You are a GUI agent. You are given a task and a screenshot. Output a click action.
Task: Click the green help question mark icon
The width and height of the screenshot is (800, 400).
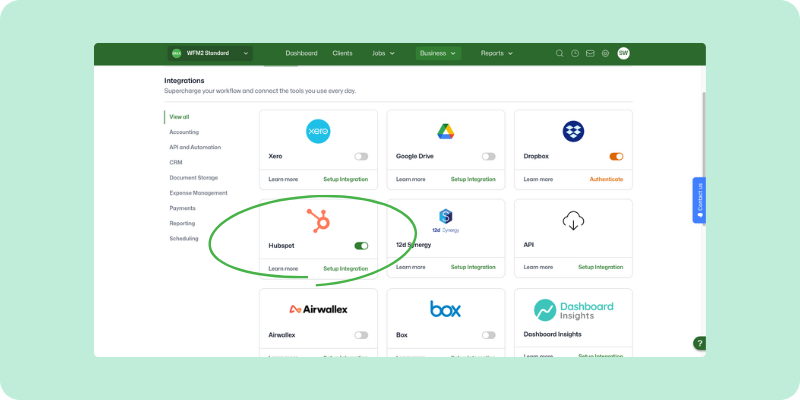tap(699, 343)
